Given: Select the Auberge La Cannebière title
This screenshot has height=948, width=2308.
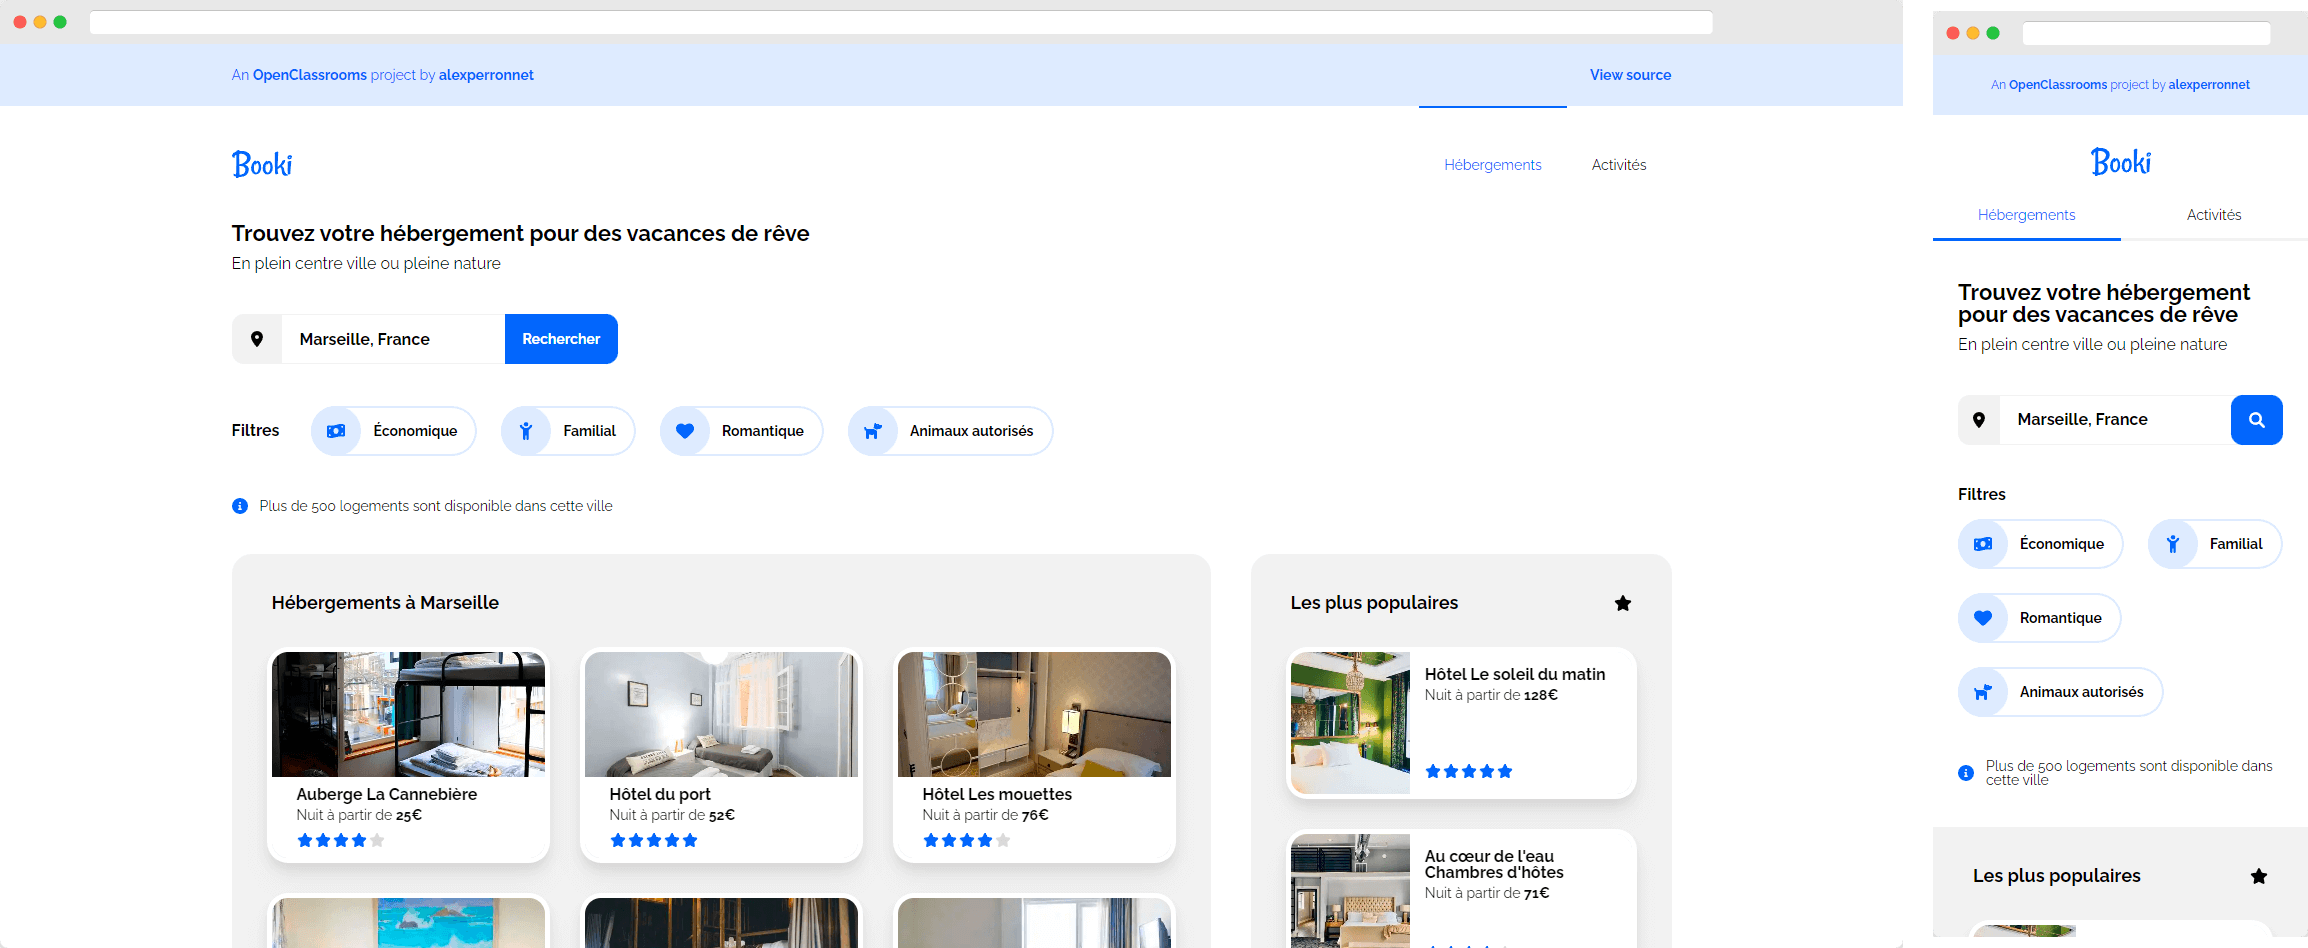Looking at the screenshot, I should click(387, 794).
